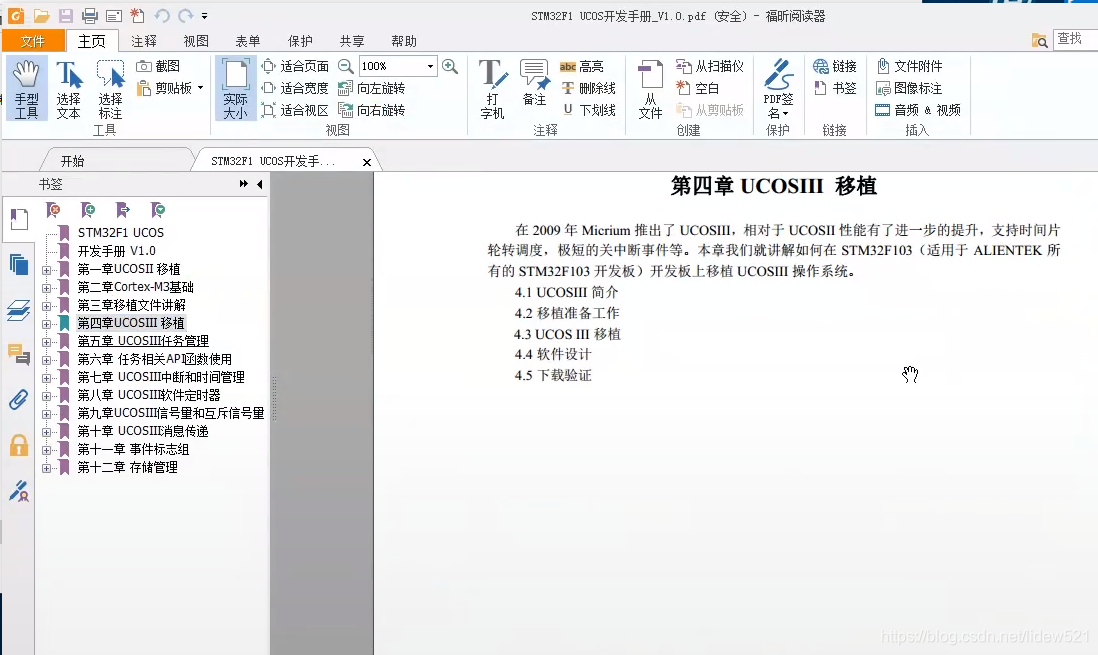The height and width of the screenshot is (655, 1098).
Task: Expand the 第五章 UCOSIII任务管理 bookmark
Action: tap(46, 342)
